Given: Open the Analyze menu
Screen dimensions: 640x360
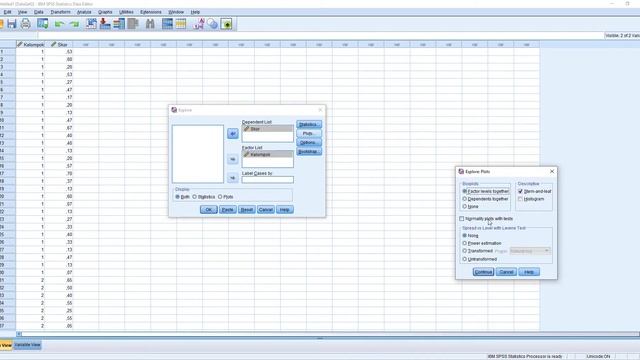Looking at the screenshot, I should (84, 12).
